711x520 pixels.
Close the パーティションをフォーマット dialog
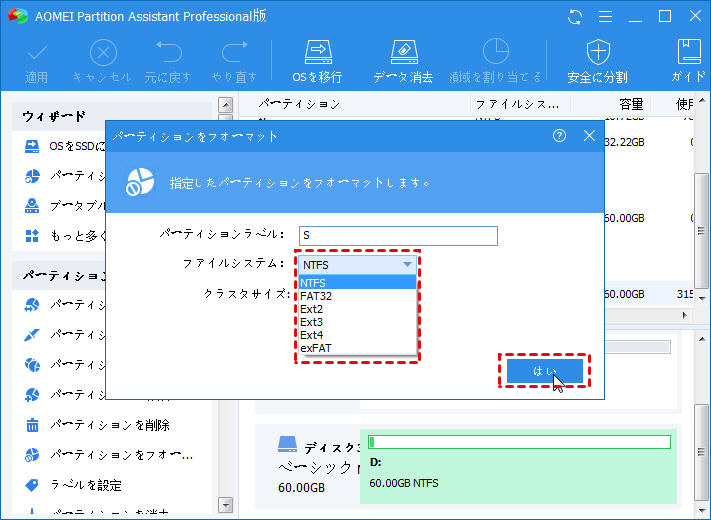coord(589,136)
